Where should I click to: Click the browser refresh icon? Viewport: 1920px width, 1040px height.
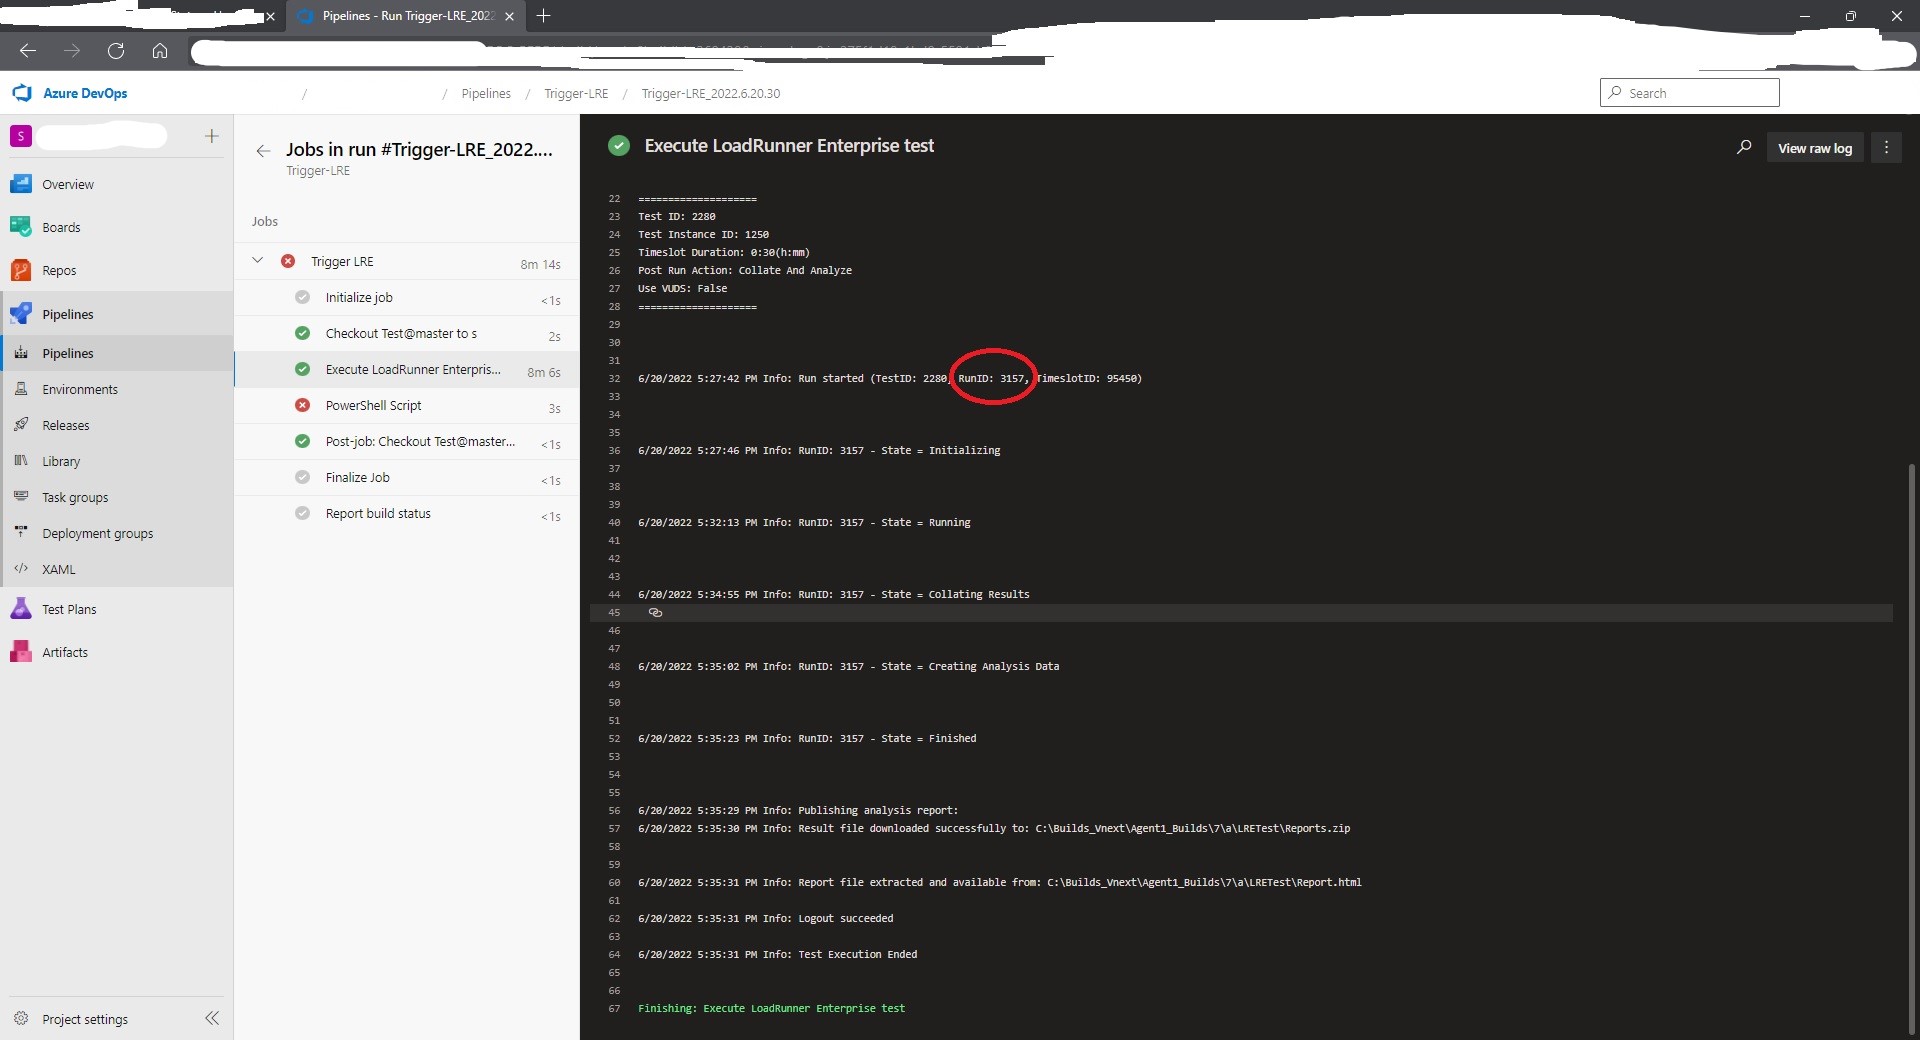(116, 51)
